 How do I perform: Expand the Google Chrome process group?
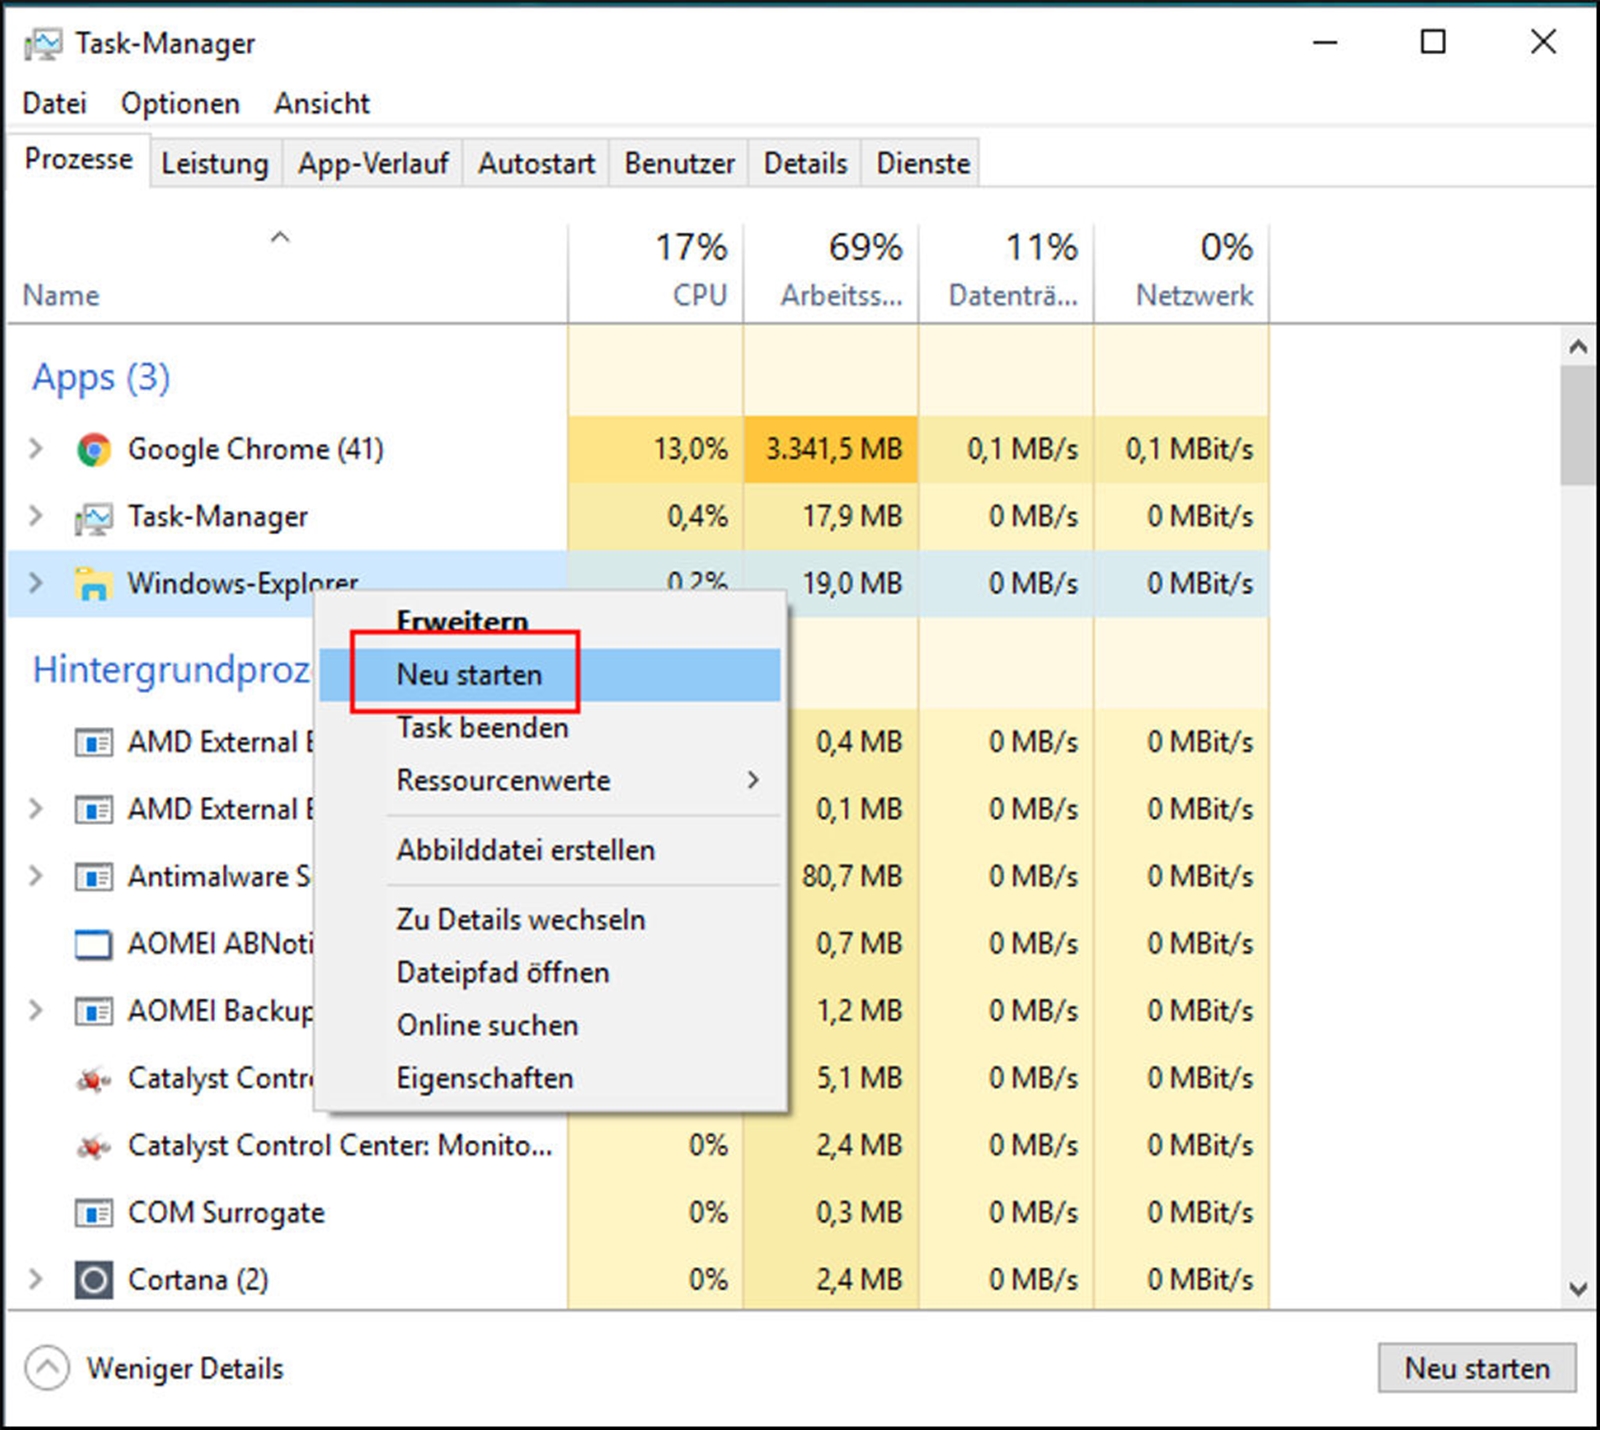(36, 449)
